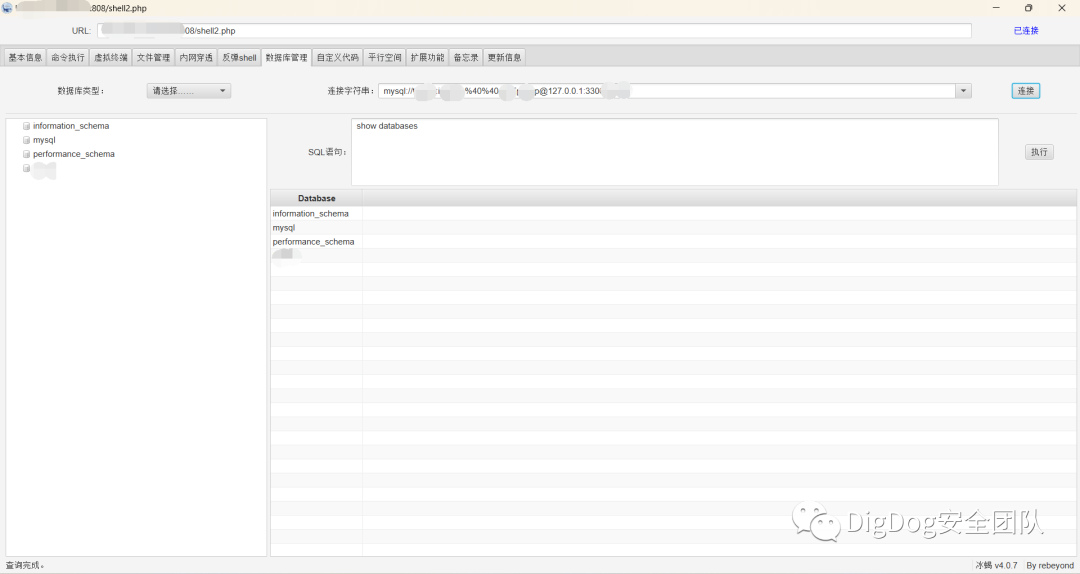
Task: Click the 连接 button
Action: pos(1026,91)
